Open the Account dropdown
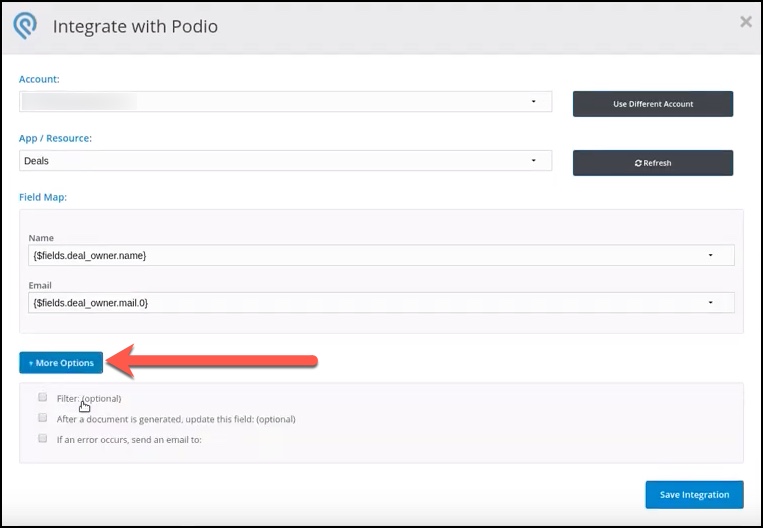The height and width of the screenshot is (528, 763). coord(285,101)
